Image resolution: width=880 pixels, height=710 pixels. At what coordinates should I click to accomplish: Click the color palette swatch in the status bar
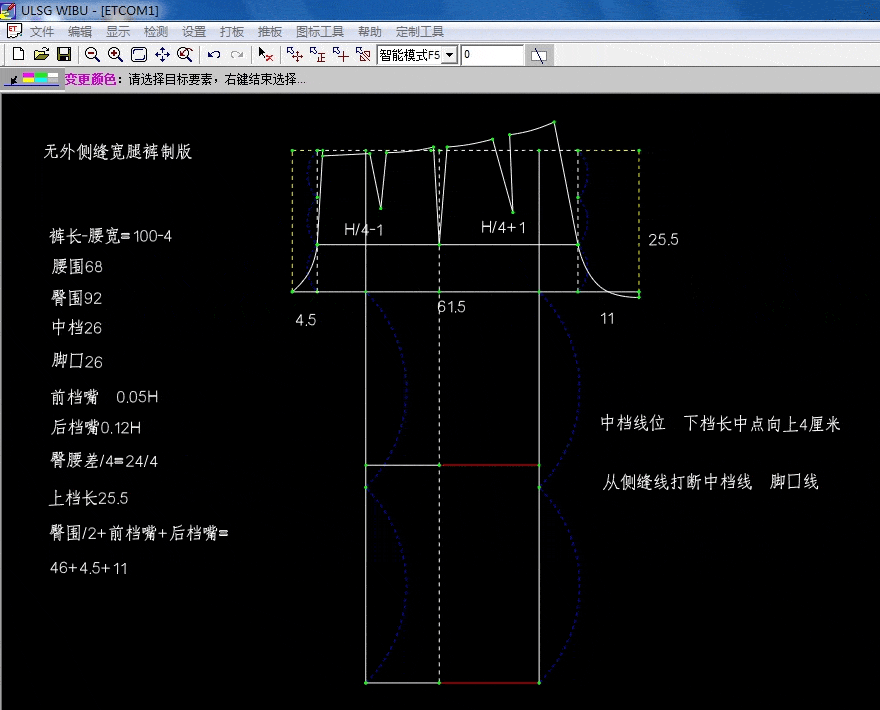coord(40,78)
